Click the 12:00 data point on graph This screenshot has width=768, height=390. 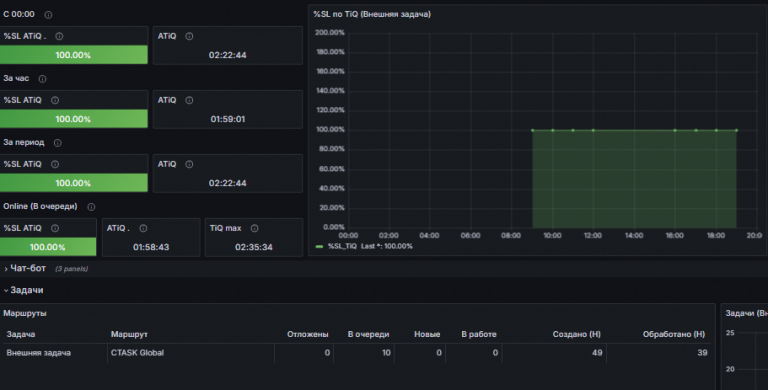(x=593, y=130)
